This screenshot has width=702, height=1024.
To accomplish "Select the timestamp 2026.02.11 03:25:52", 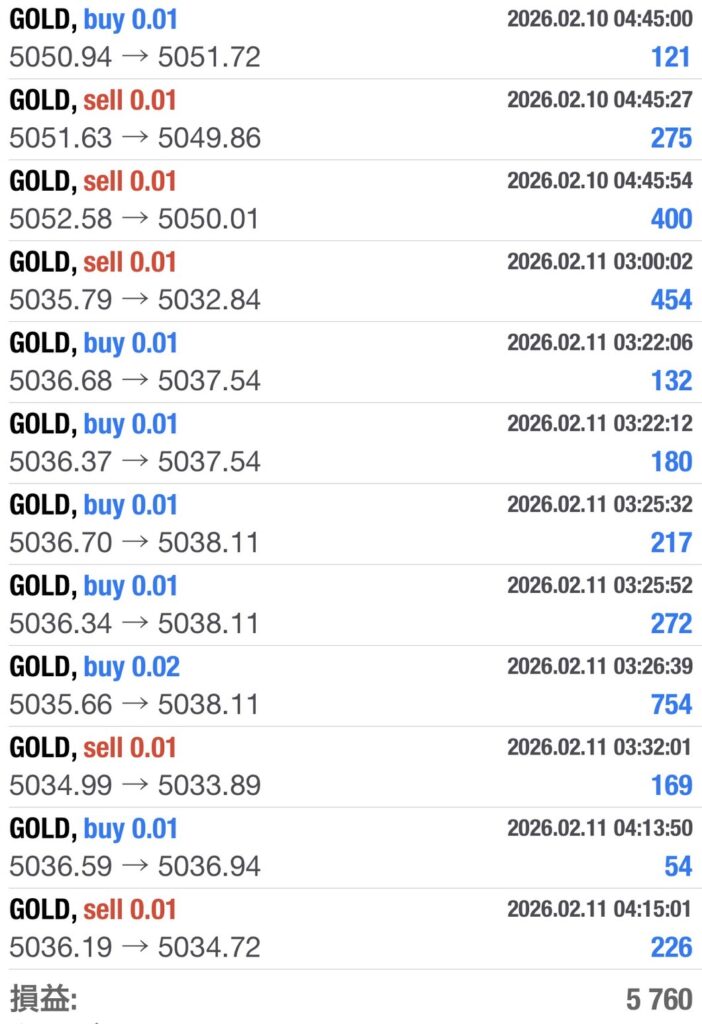I will click(x=599, y=586).
